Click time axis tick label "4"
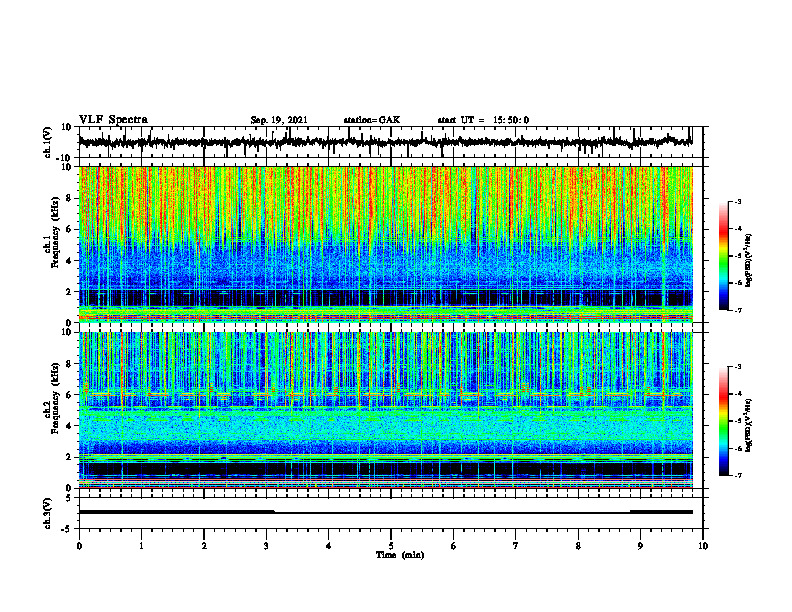The width and height of the screenshot is (792, 612). pyautogui.click(x=329, y=546)
